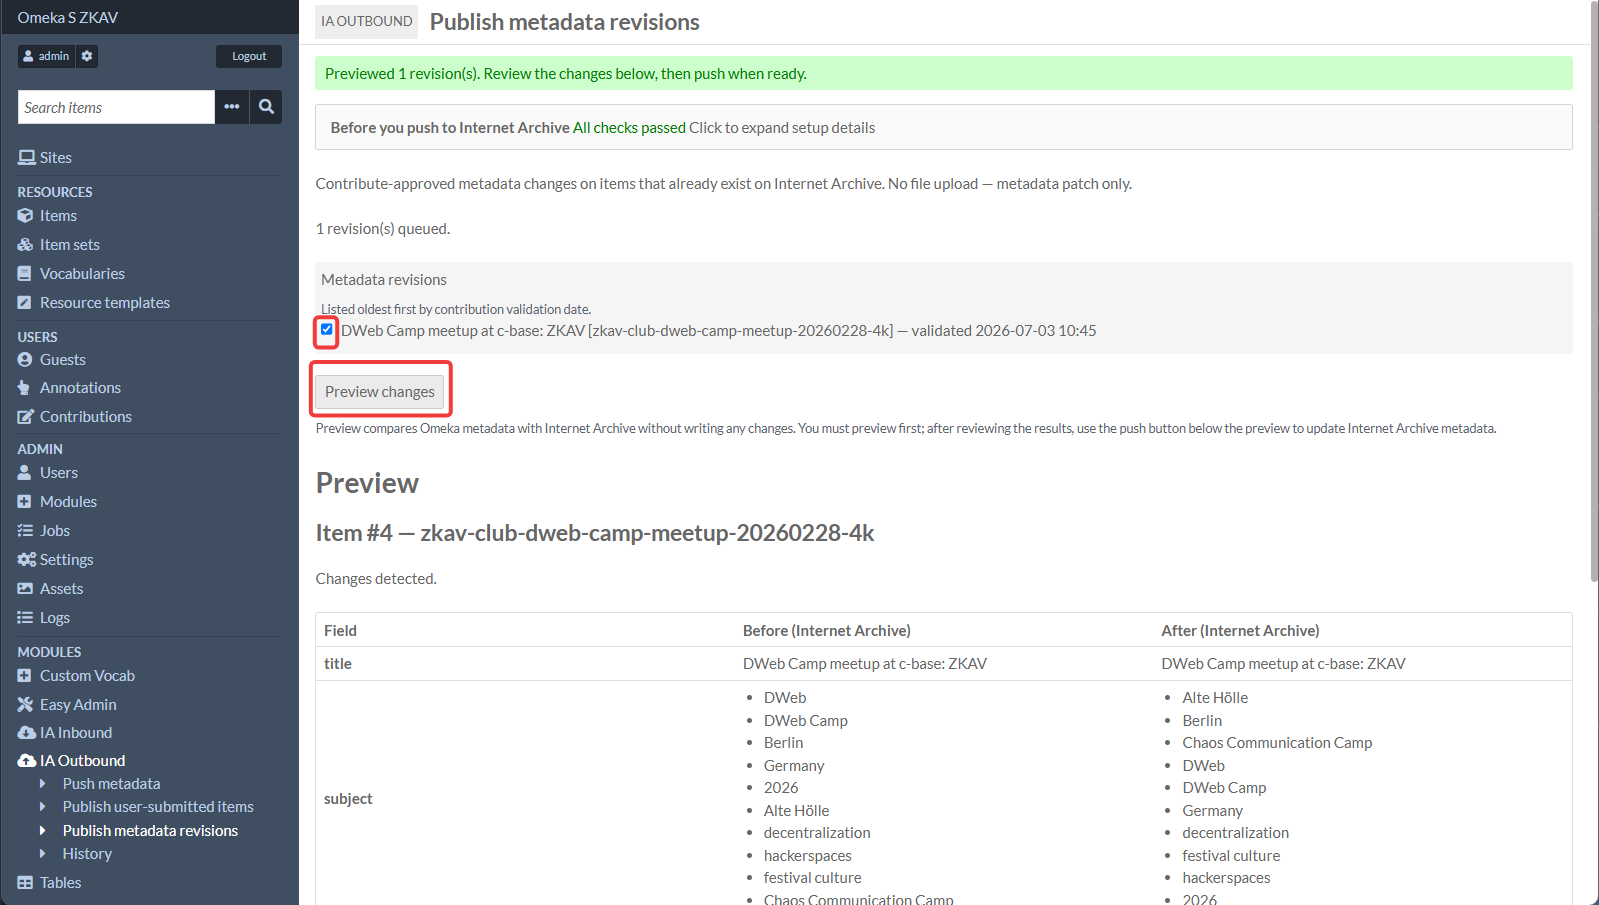1599x905 pixels.
Task: Click arrow beside History
Action: tap(42, 853)
